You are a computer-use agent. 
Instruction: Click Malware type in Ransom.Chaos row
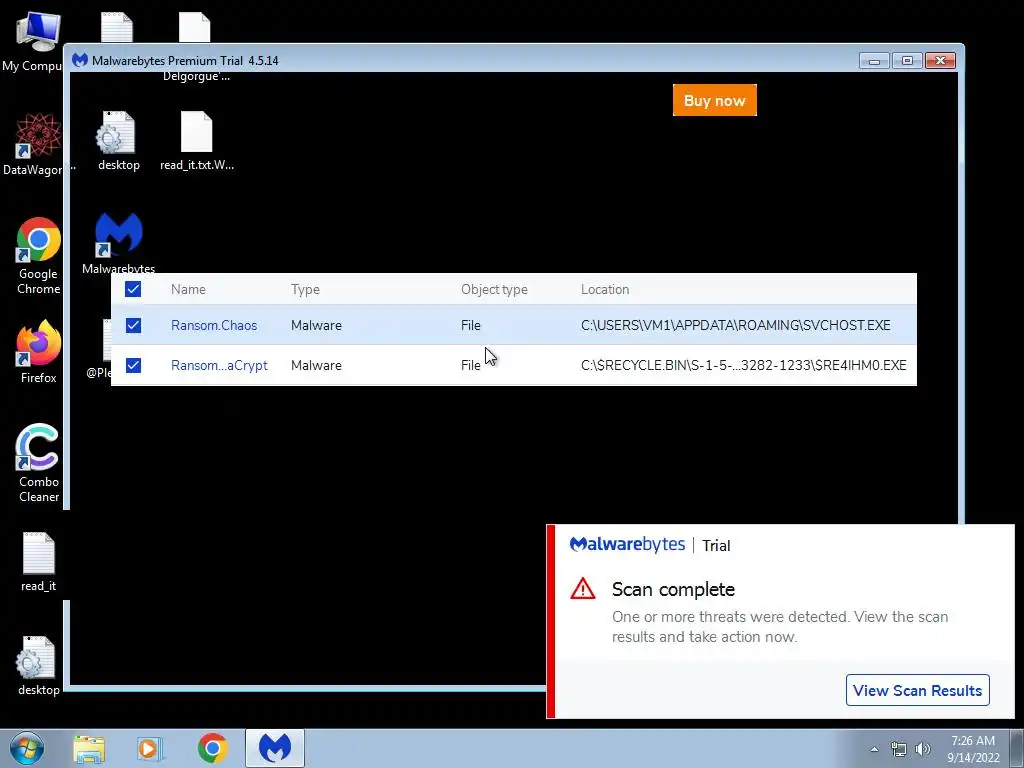pyautogui.click(x=316, y=325)
